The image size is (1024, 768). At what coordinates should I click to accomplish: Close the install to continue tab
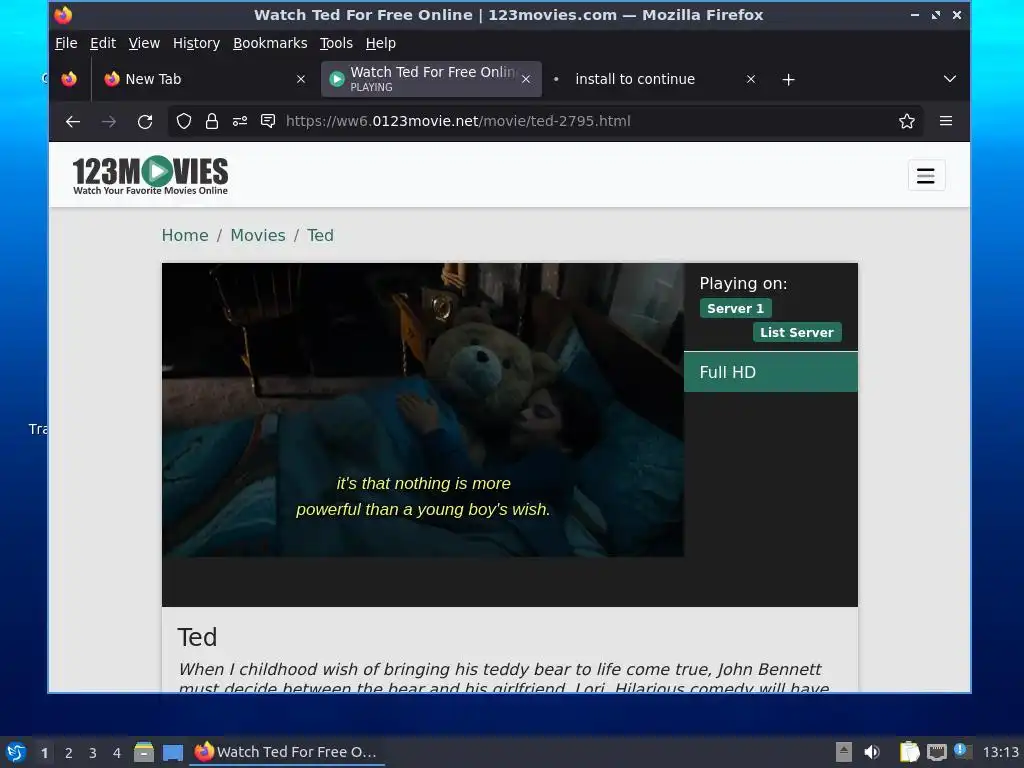[751, 79]
